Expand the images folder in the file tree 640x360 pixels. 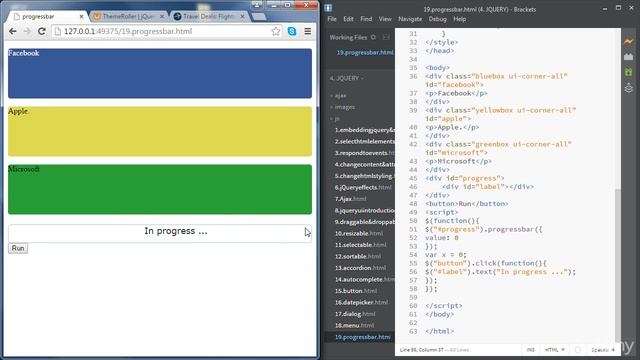(344, 107)
